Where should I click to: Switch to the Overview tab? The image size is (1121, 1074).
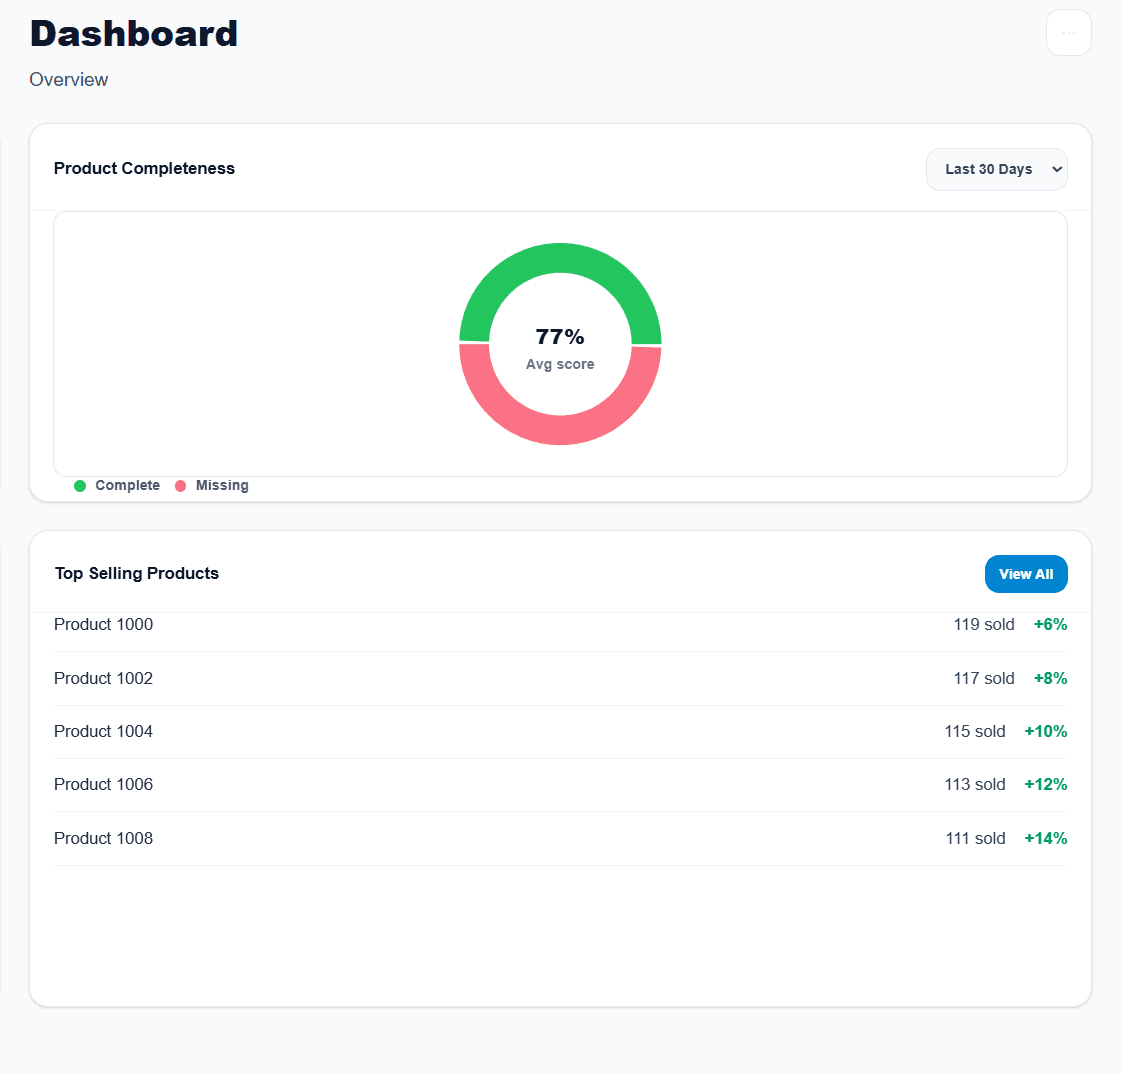coord(68,79)
